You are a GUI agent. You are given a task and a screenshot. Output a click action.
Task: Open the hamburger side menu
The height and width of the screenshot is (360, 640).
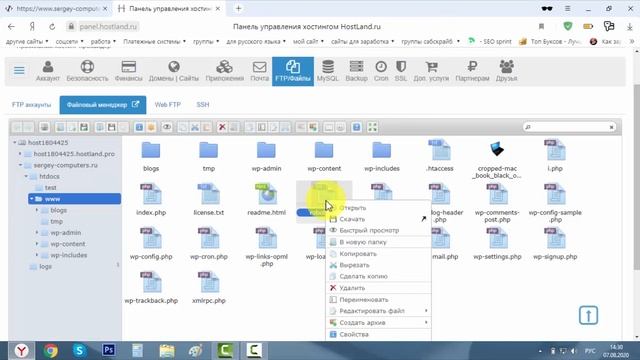pos(19,71)
